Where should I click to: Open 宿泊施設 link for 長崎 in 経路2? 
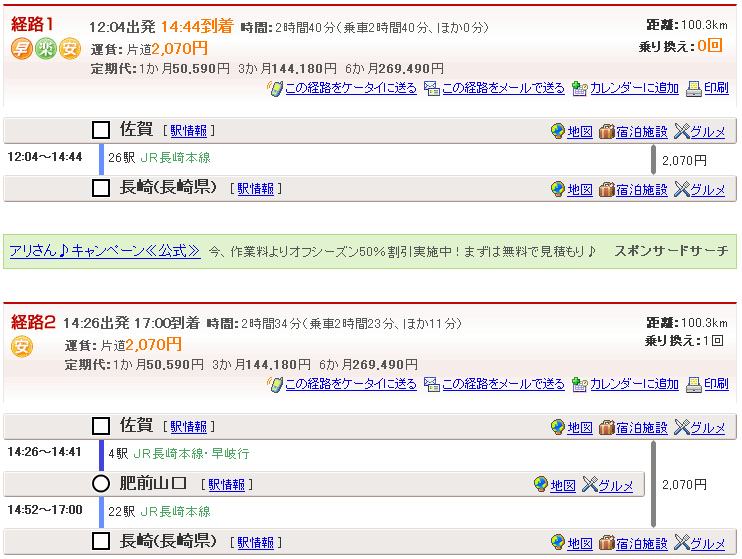click(x=642, y=543)
